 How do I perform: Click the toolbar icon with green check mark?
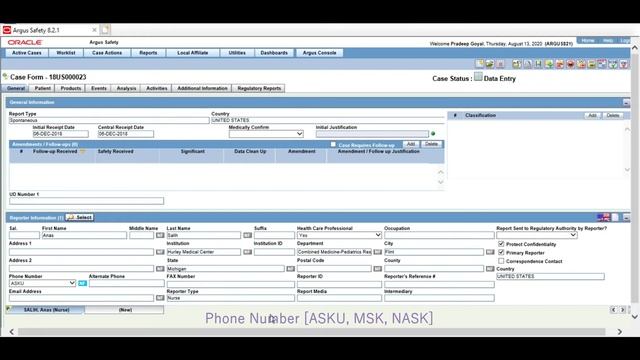coord(613,64)
